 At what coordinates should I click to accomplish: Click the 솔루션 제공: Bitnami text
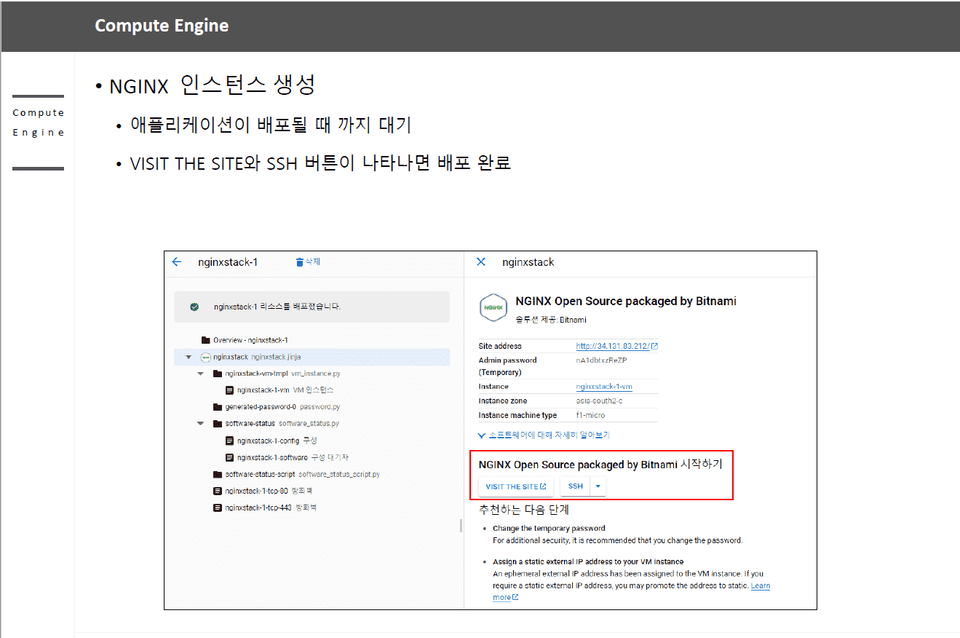(551, 320)
